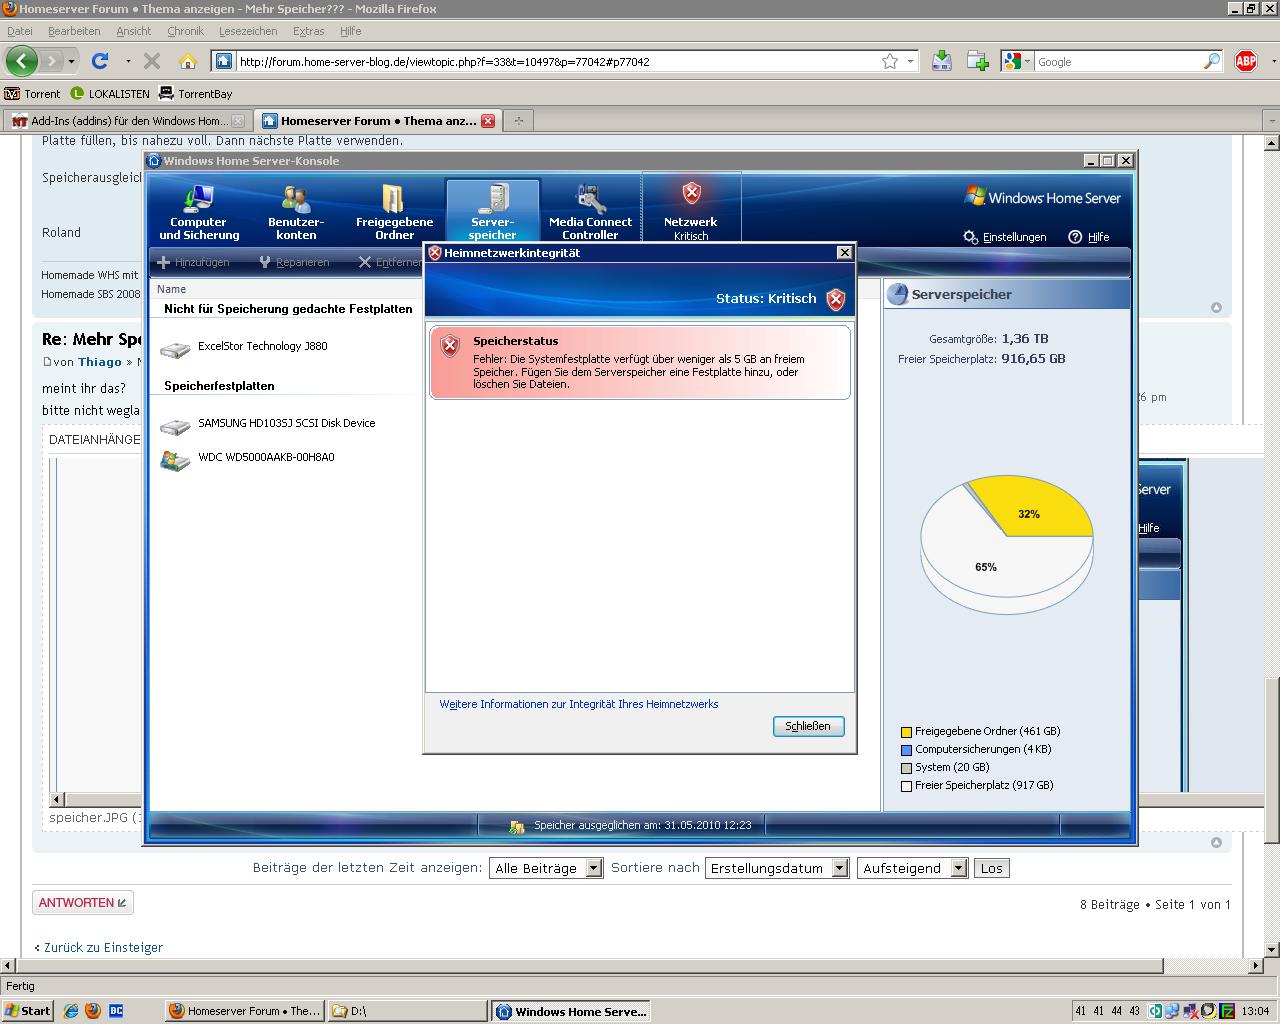Click yellow Freigegebene Ordner legend swatch

pos(907,732)
